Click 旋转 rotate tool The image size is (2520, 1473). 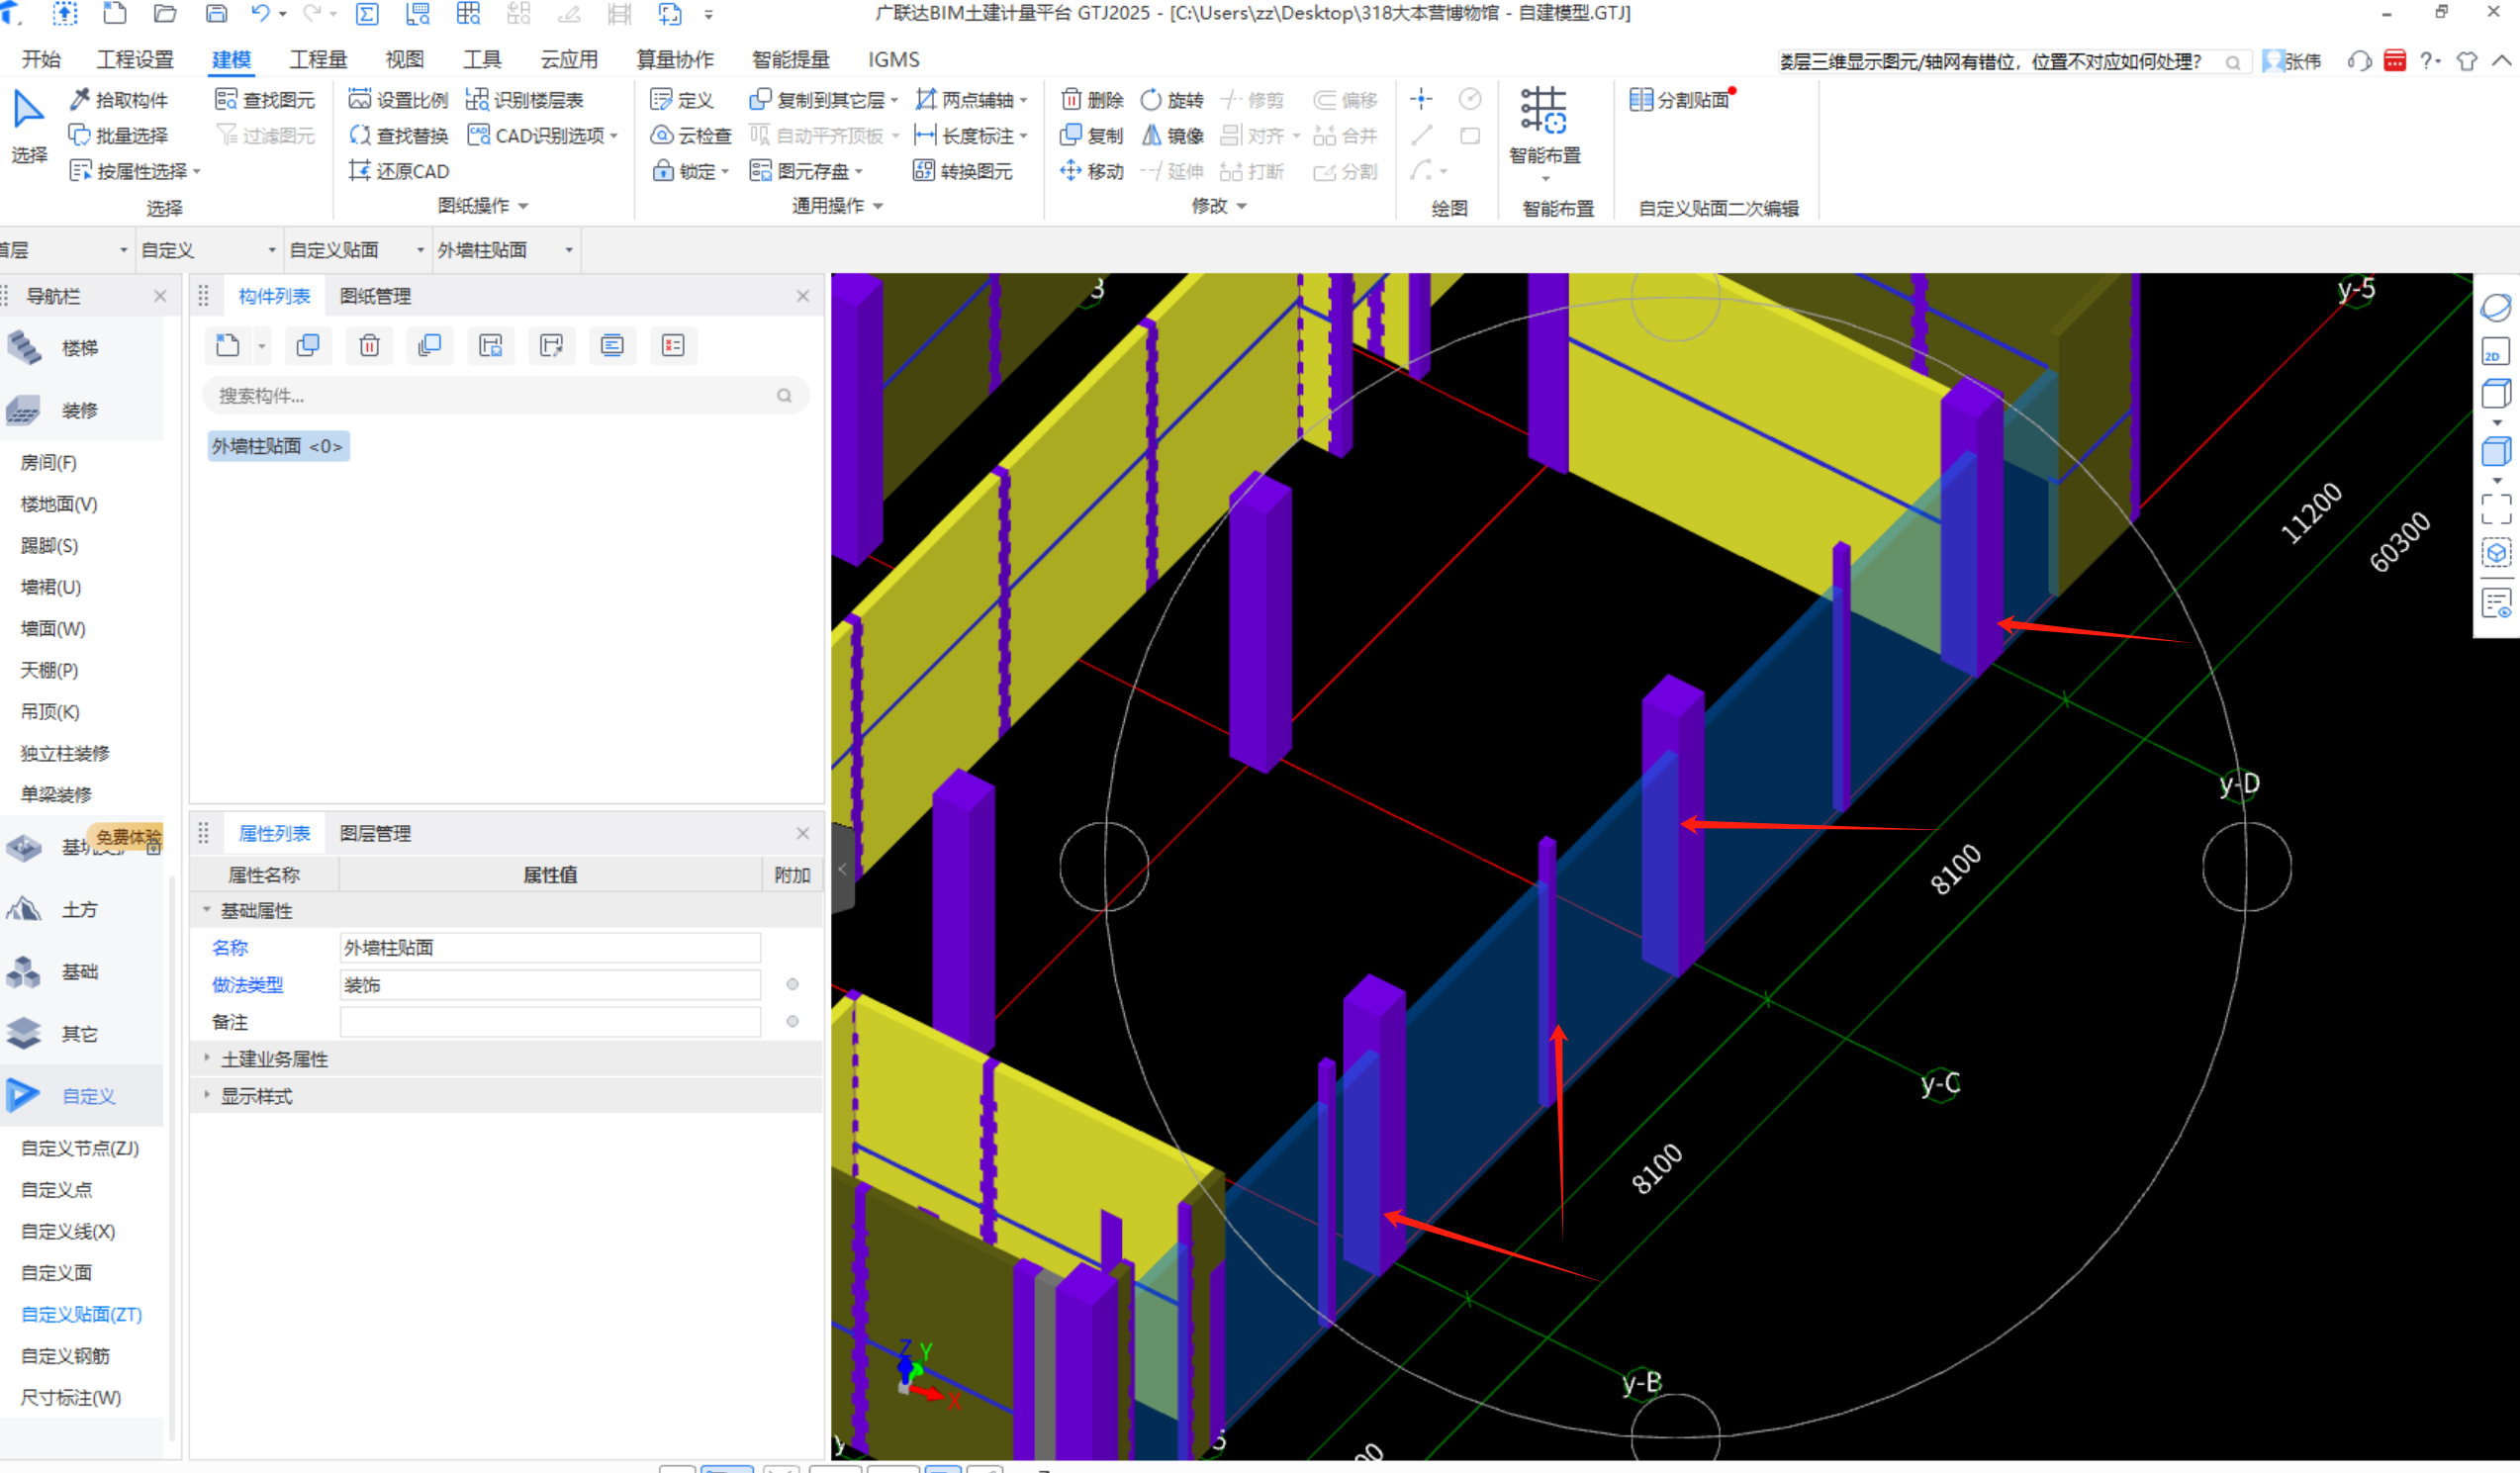pos(1172,100)
